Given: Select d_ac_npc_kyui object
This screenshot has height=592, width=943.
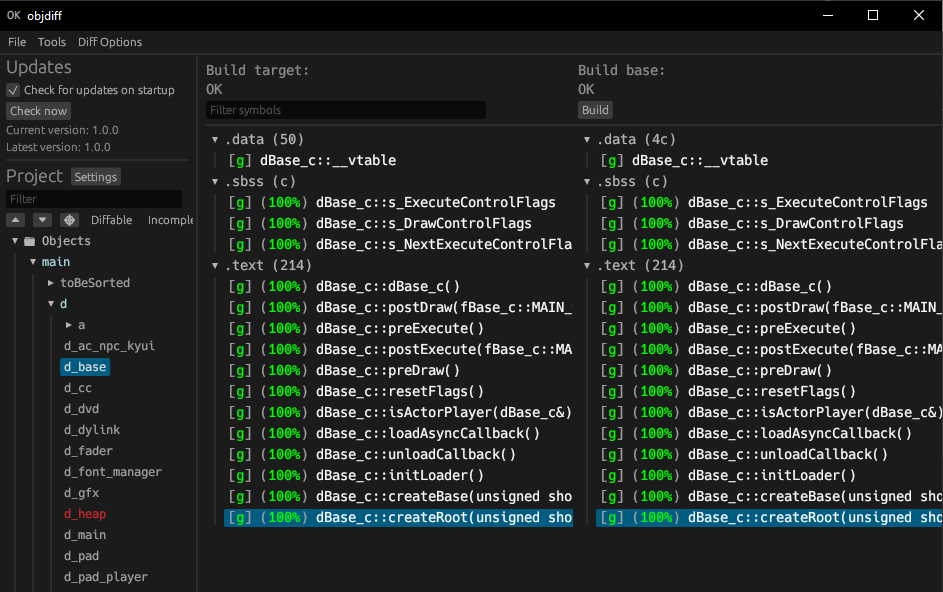Looking at the screenshot, I should (x=109, y=346).
